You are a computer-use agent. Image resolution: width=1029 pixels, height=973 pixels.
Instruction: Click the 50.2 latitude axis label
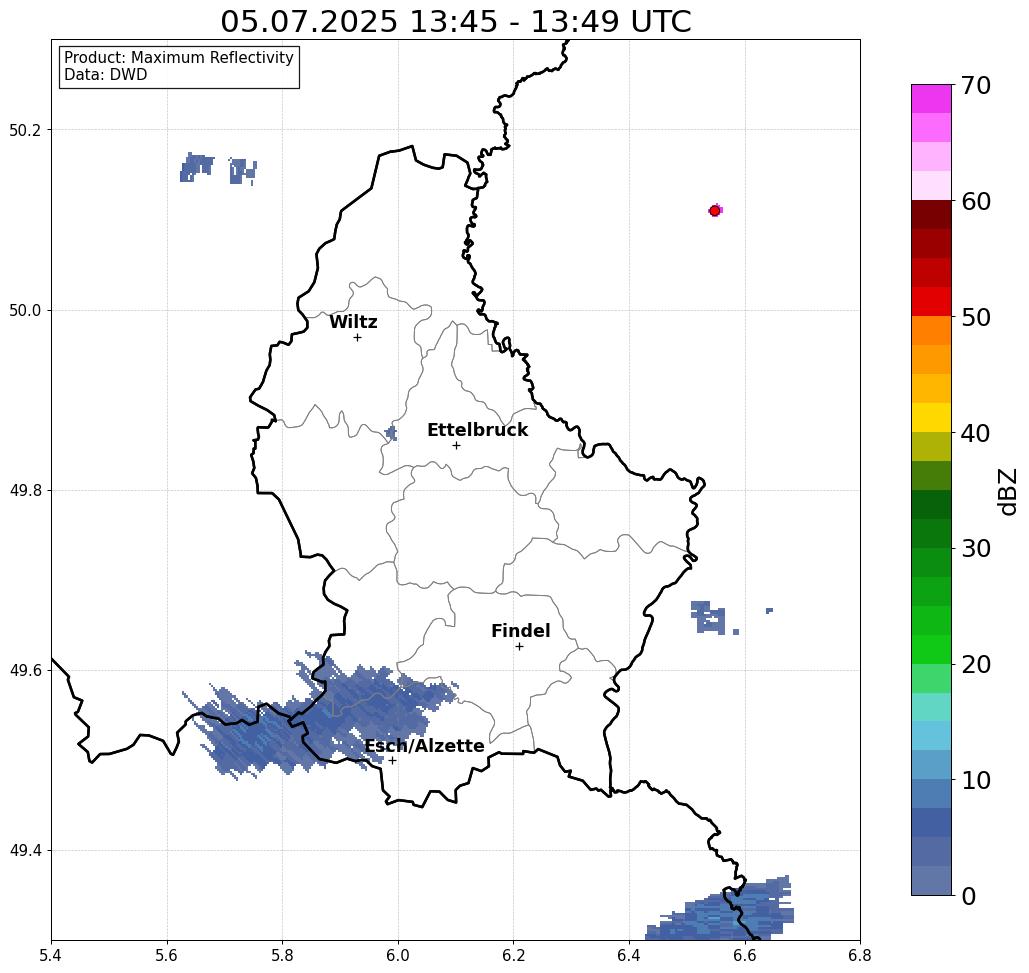coord(24,130)
